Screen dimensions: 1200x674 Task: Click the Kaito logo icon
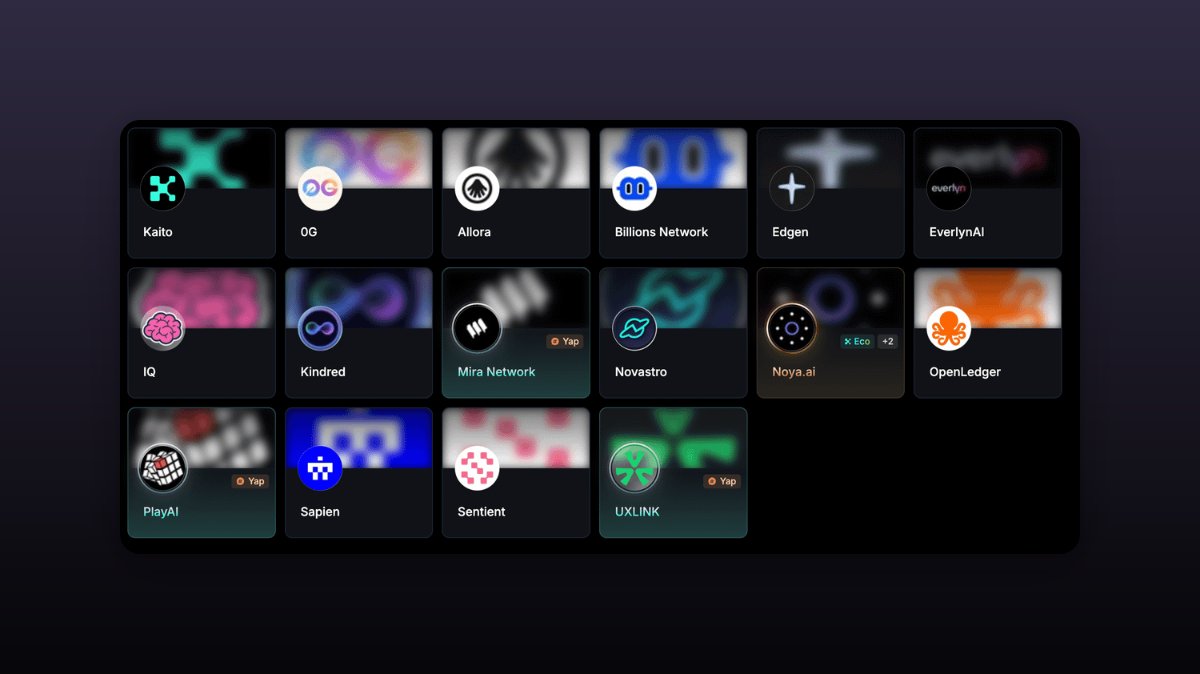point(162,188)
